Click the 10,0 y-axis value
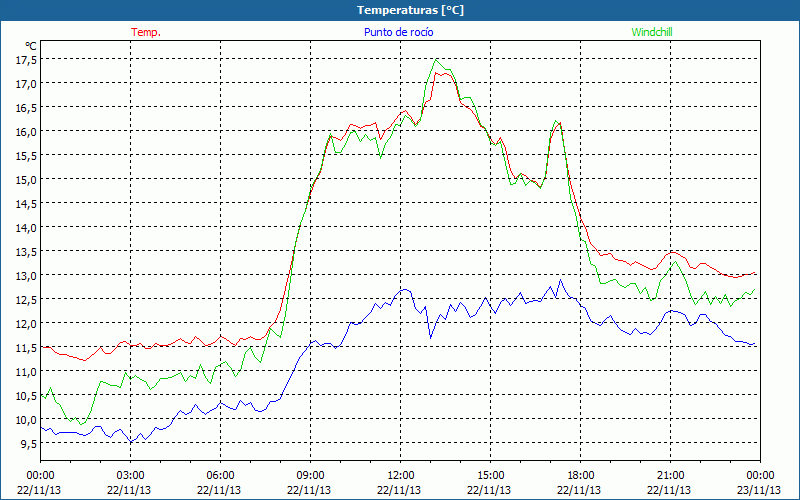Screen dimensions: 800x500 (27, 420)
